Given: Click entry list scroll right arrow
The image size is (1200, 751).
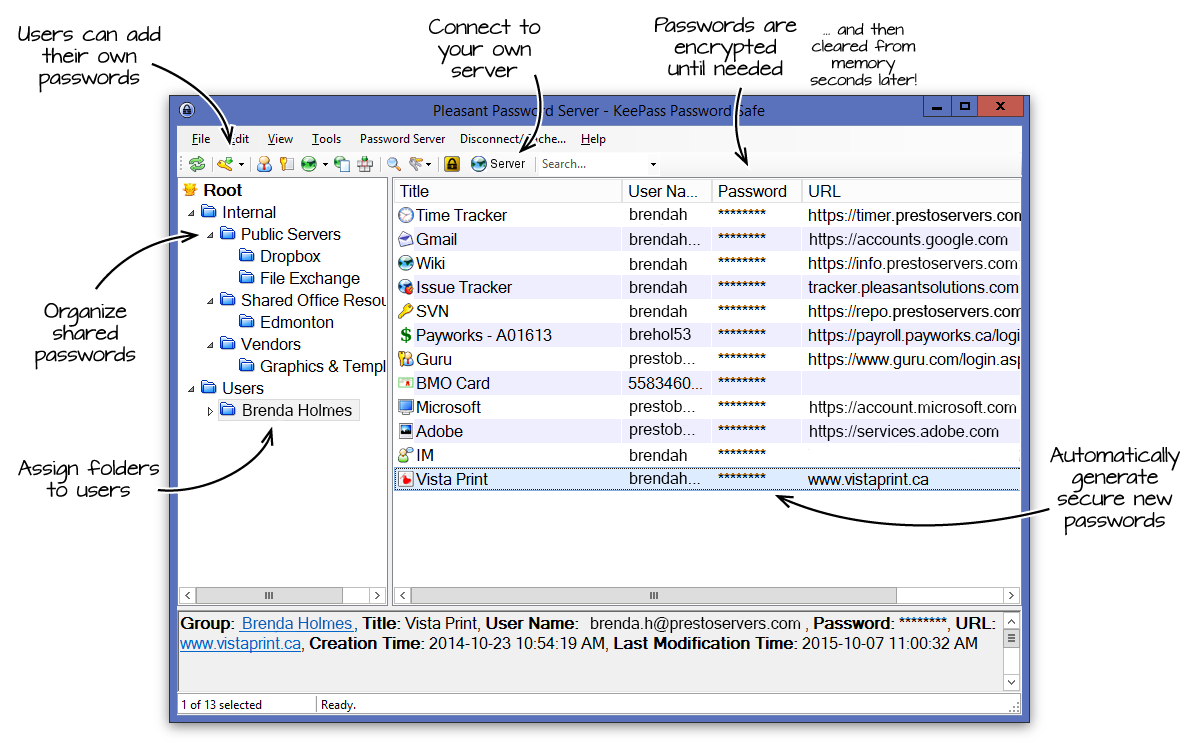Looking at the screenshot, I should 1012,595.
